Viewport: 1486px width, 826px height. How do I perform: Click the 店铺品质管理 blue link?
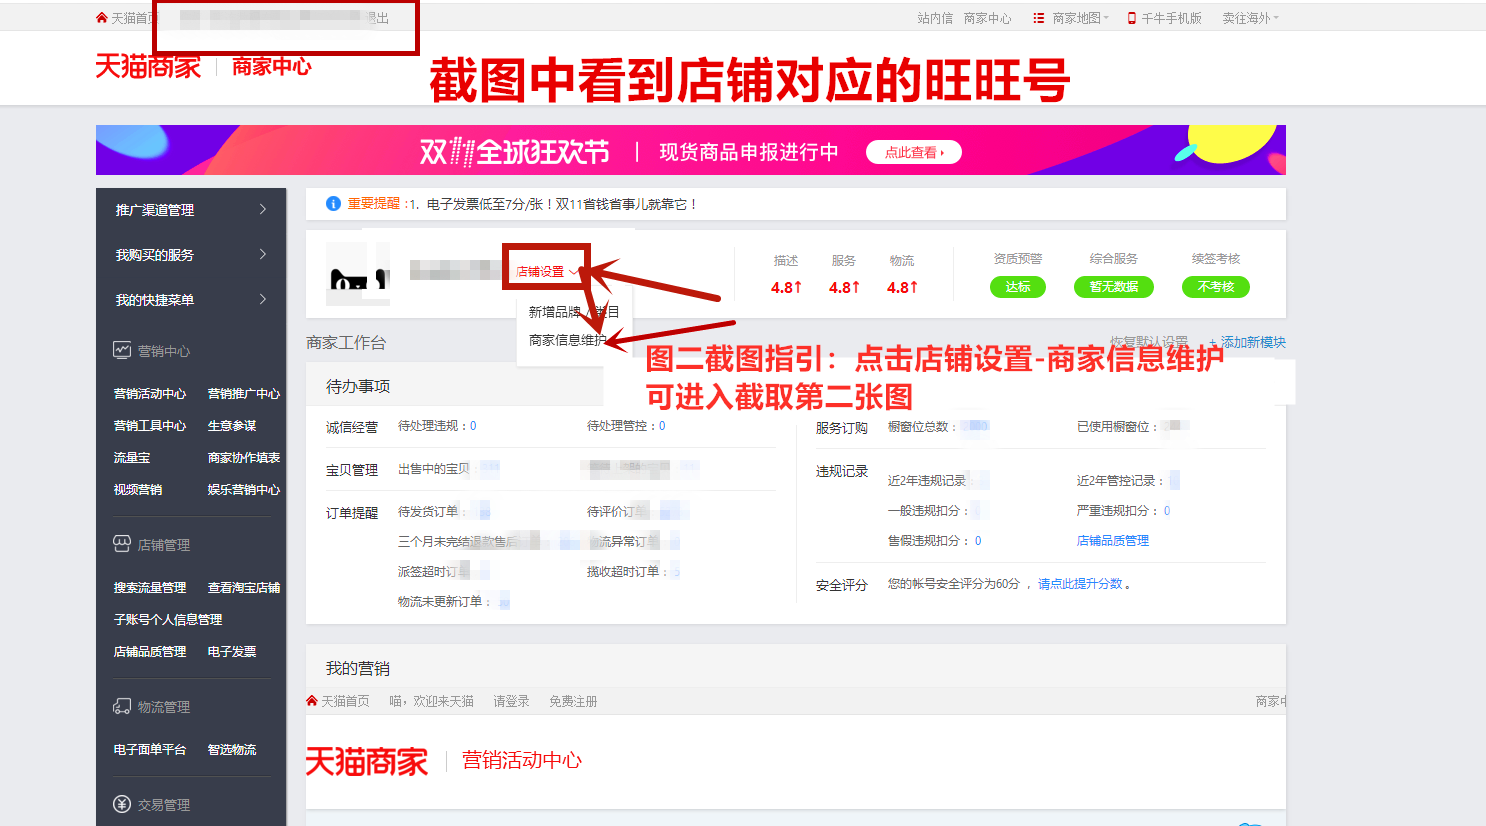click(1113, 541)
